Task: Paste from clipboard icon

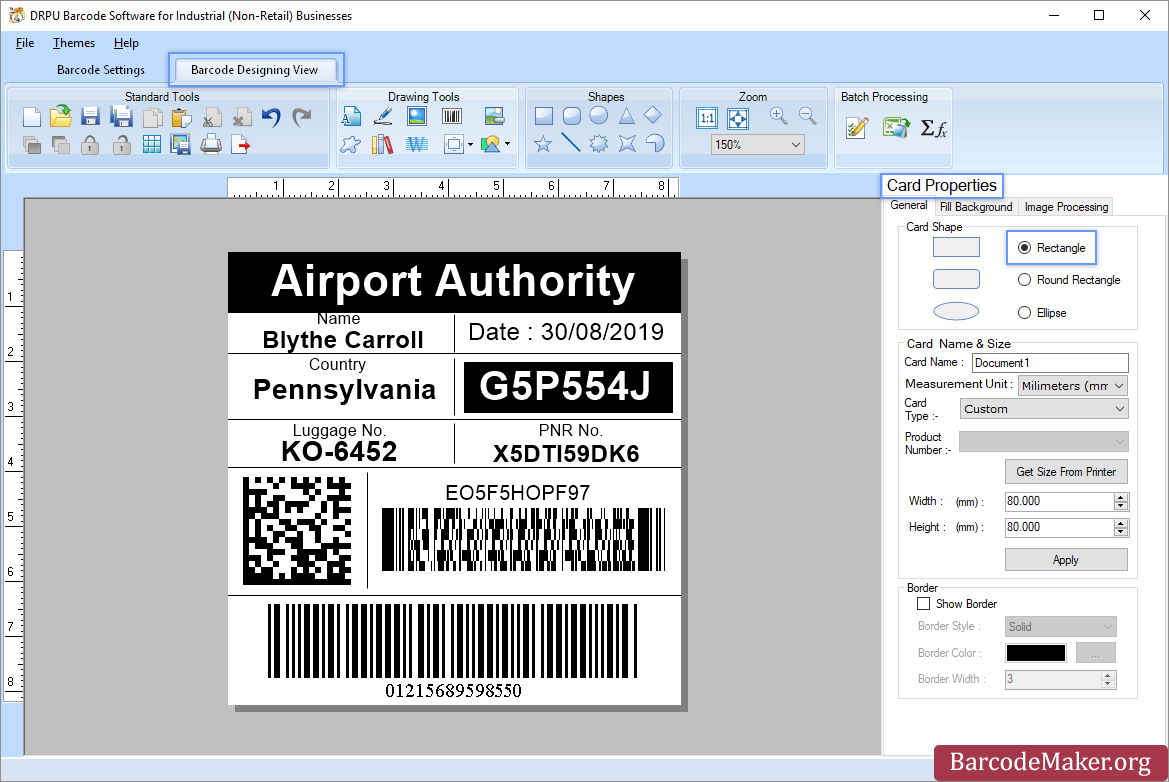Action: 181,117
